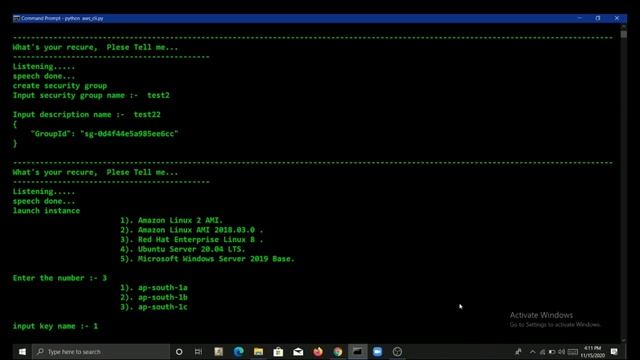Click '4). Ubuntu Server 20.04 LTS.' line
This screenshot has height=360, width=640.
[x=182, y=249]
